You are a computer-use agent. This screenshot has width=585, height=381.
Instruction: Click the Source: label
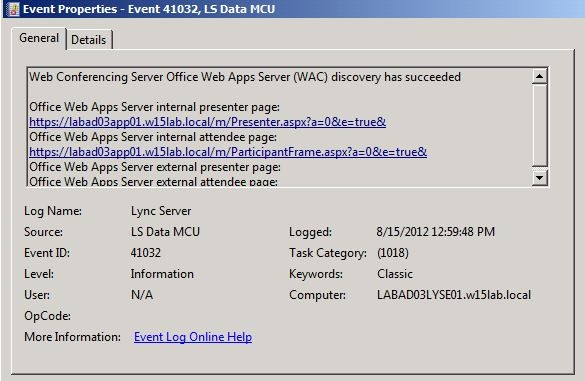[43, 232]
